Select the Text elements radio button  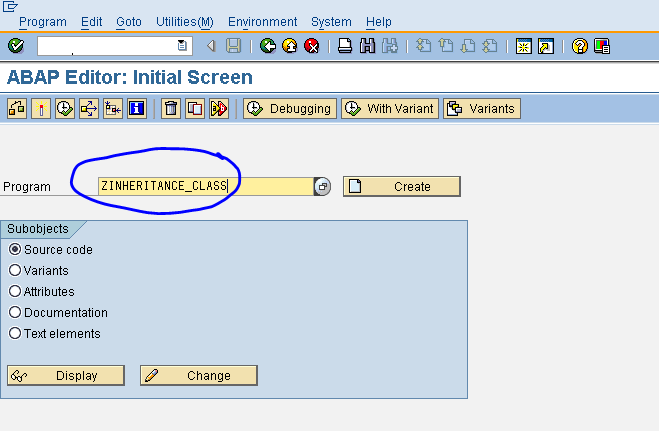point(15,334)
